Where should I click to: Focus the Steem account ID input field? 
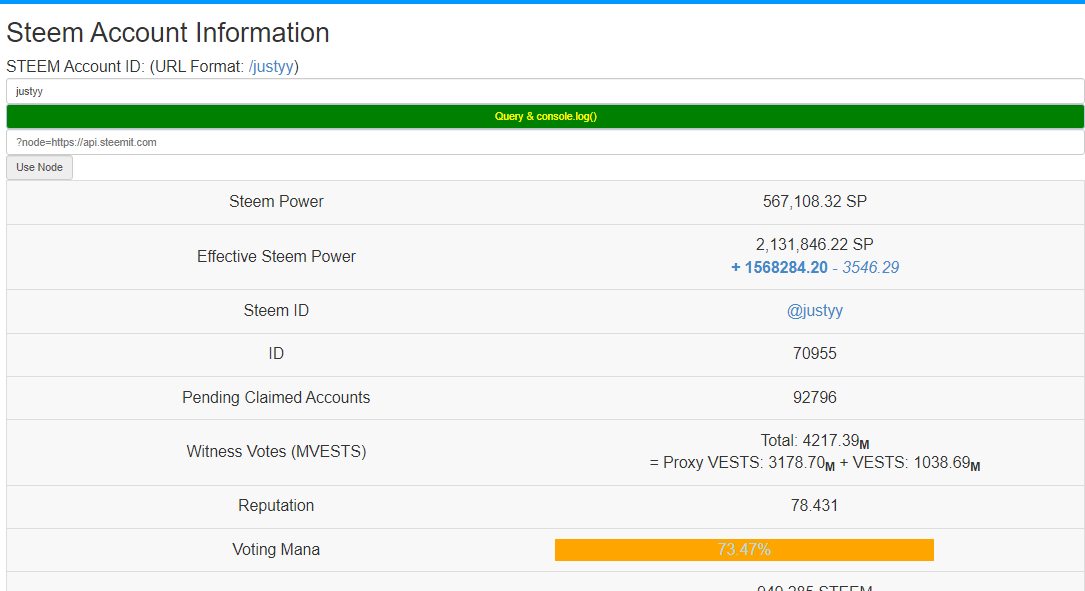[x=545, y=91]
